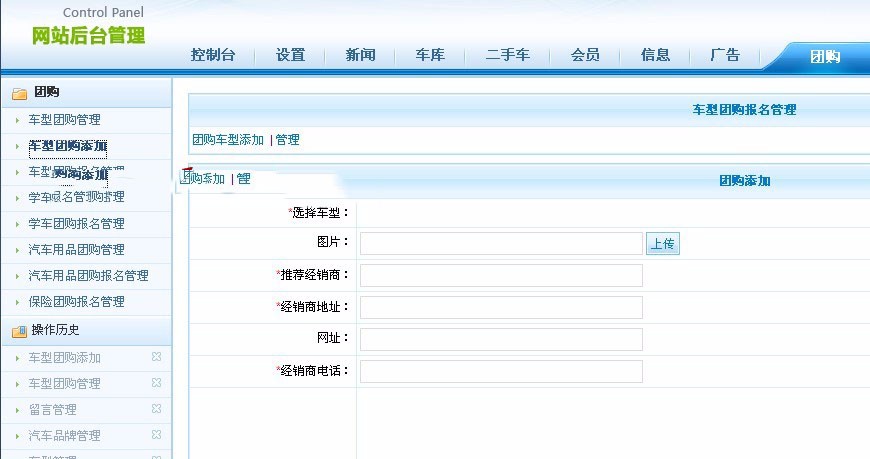The image size is (870, 459).
Task: Click the 车型团购报名管理 panel heading
Action: [x=744, y=110]
